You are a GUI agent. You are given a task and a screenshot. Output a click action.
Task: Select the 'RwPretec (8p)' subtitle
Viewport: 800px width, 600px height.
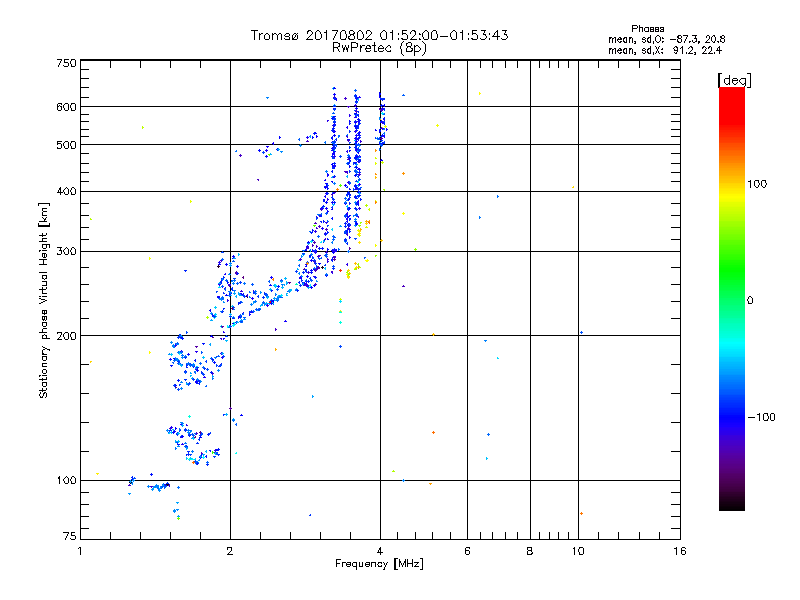[379, 48]
